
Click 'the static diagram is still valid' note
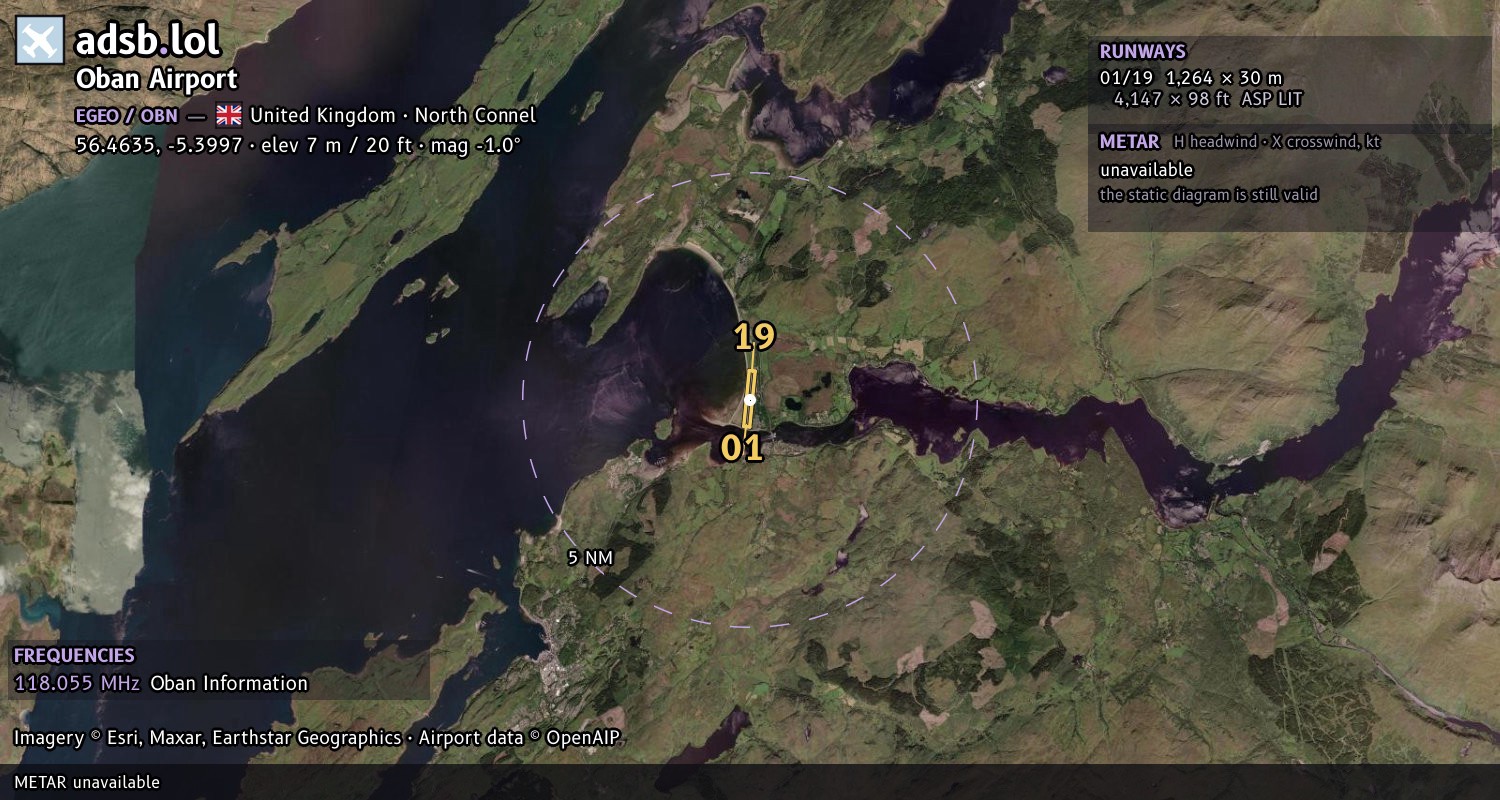(x=1209, y=195)
